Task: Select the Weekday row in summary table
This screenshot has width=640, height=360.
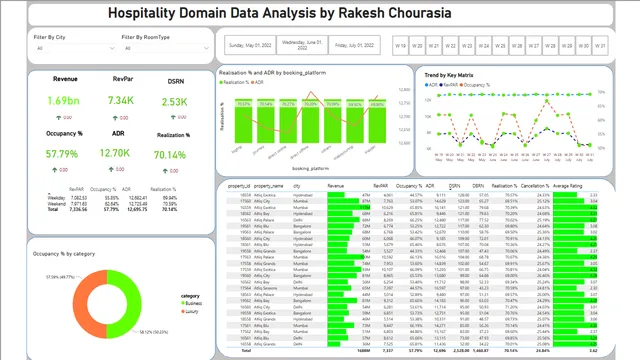Action: (x=112, y=198)
